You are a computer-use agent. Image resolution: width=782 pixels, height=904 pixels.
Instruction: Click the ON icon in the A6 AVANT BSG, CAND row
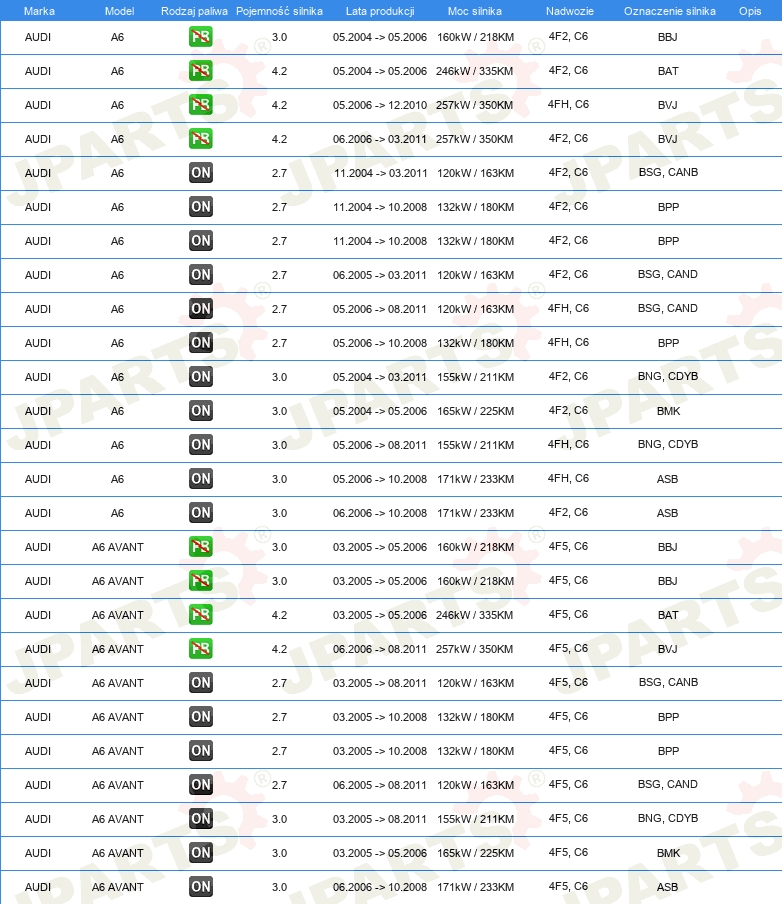pyautogui.click(x=201, y=785)
